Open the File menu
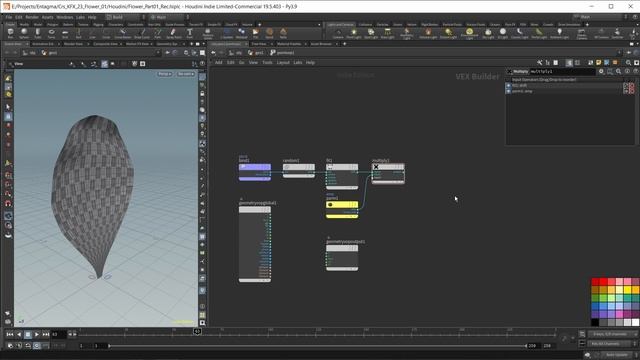This screenshot has width=640, height=360. (x=9, y=17)
